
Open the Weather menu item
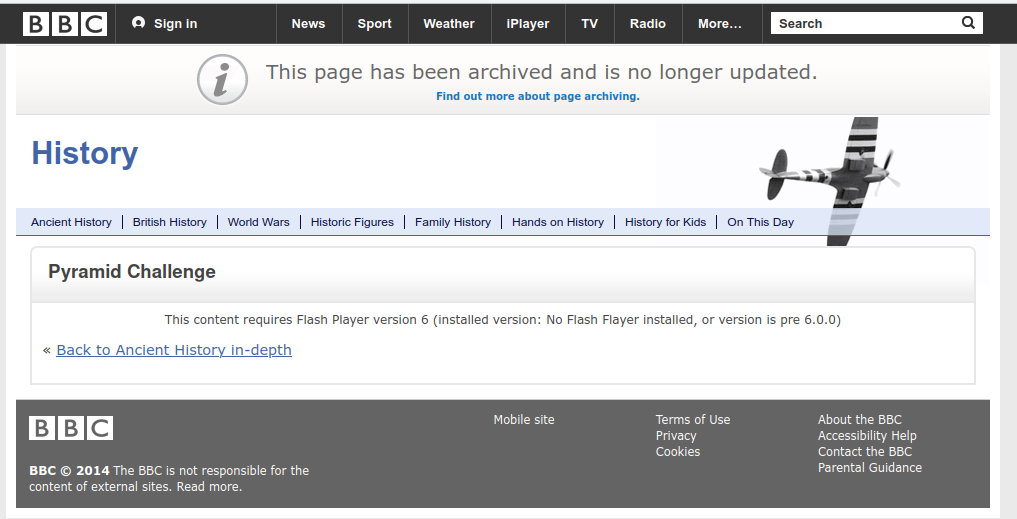pos(449,23)
